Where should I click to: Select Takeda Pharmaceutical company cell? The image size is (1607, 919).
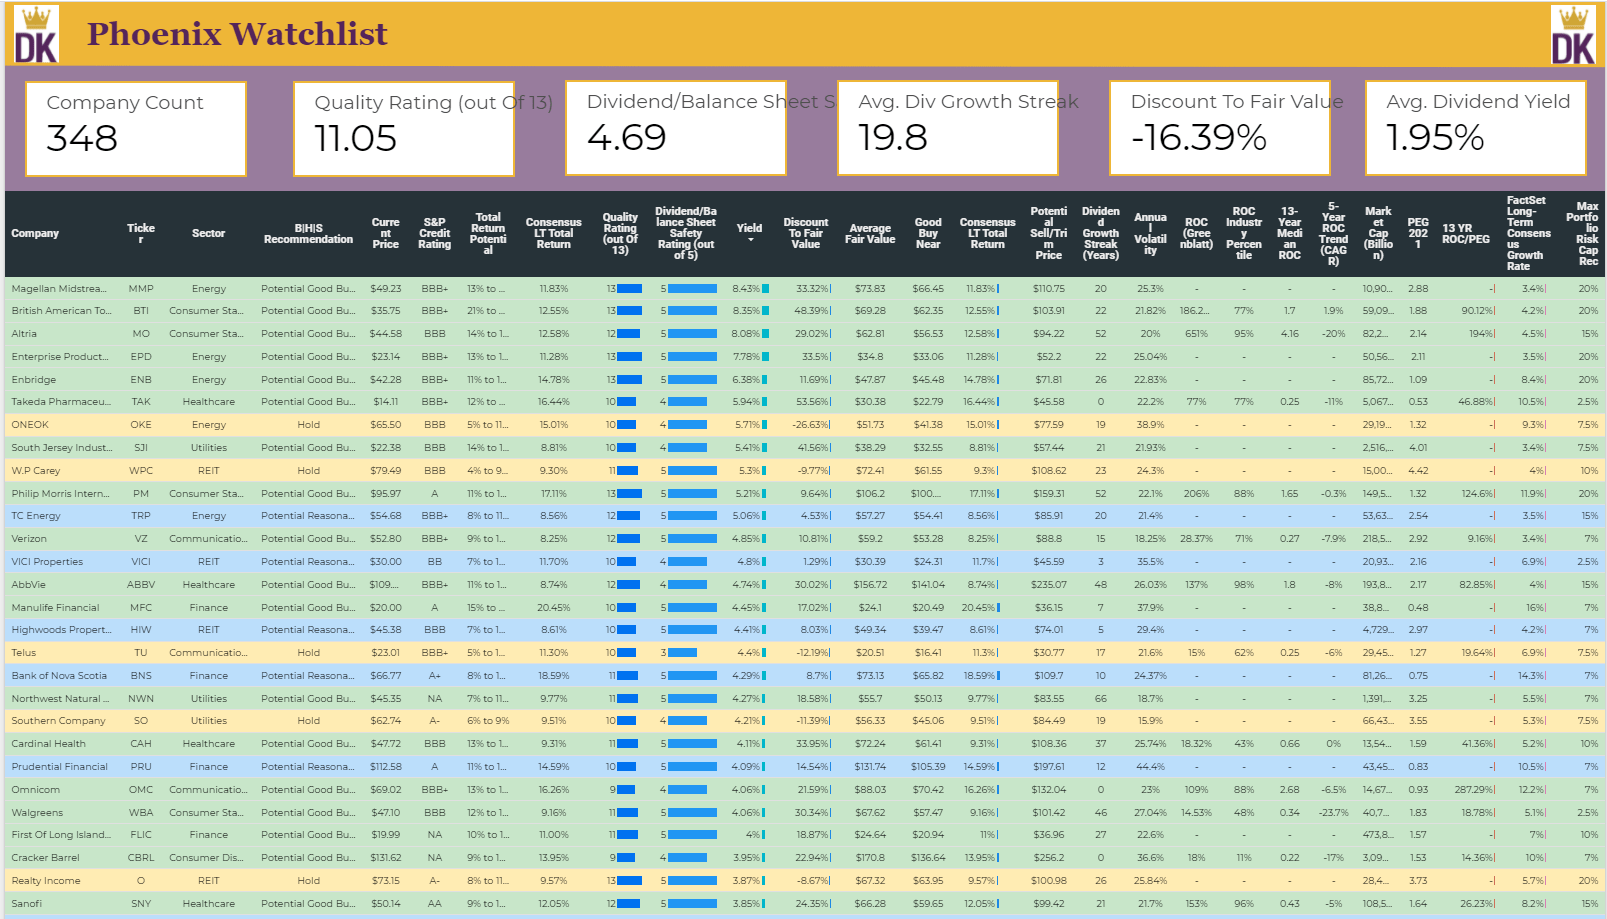(60, 402)
